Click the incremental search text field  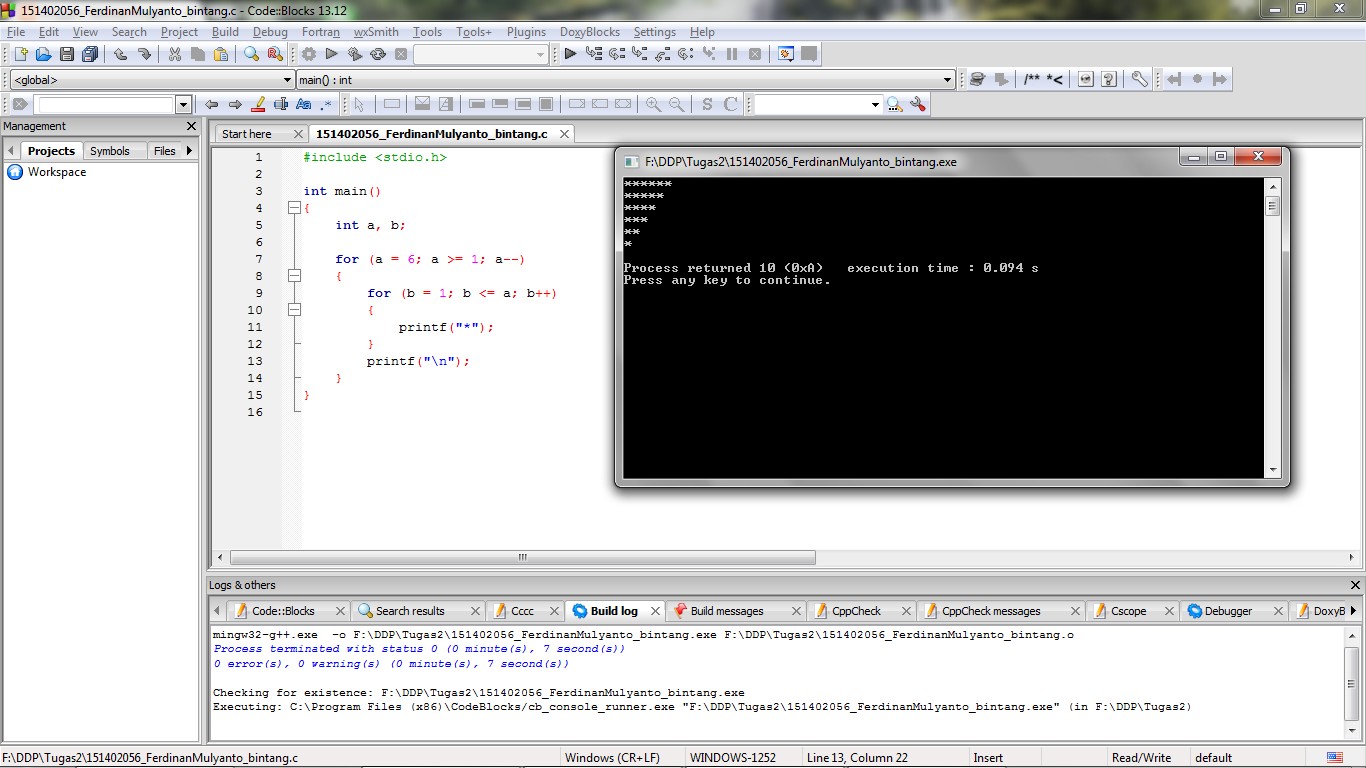click(x=106, y=104)
